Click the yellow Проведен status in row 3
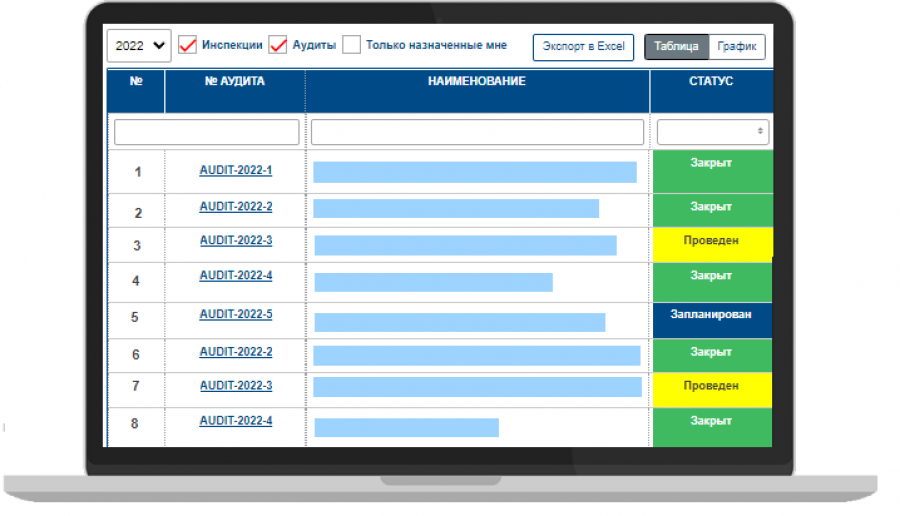 pyautogui.click(x=712, y=243)
